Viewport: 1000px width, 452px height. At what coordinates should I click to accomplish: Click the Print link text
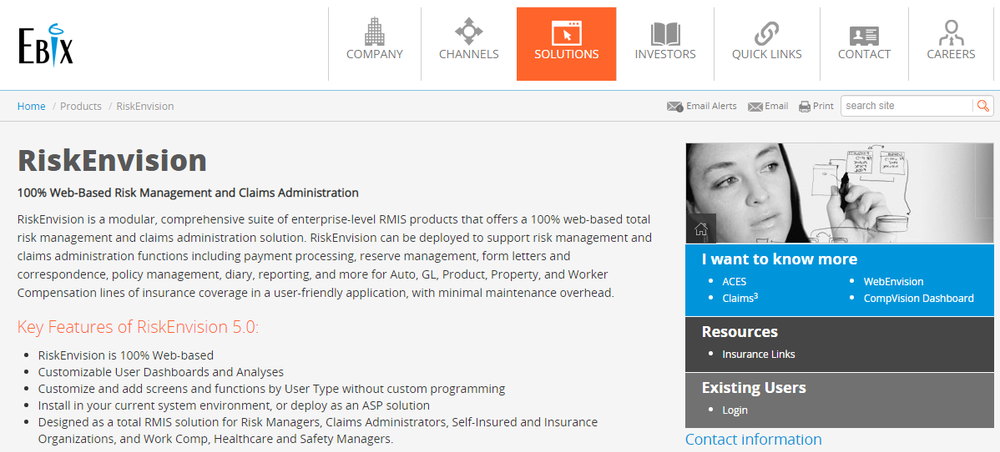pos(823,106)
